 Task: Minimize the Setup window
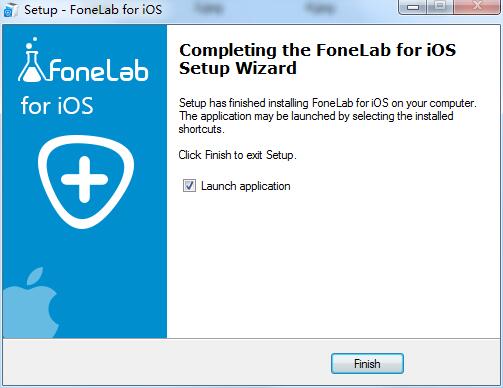pyautogui.click(x=413, y=7)
